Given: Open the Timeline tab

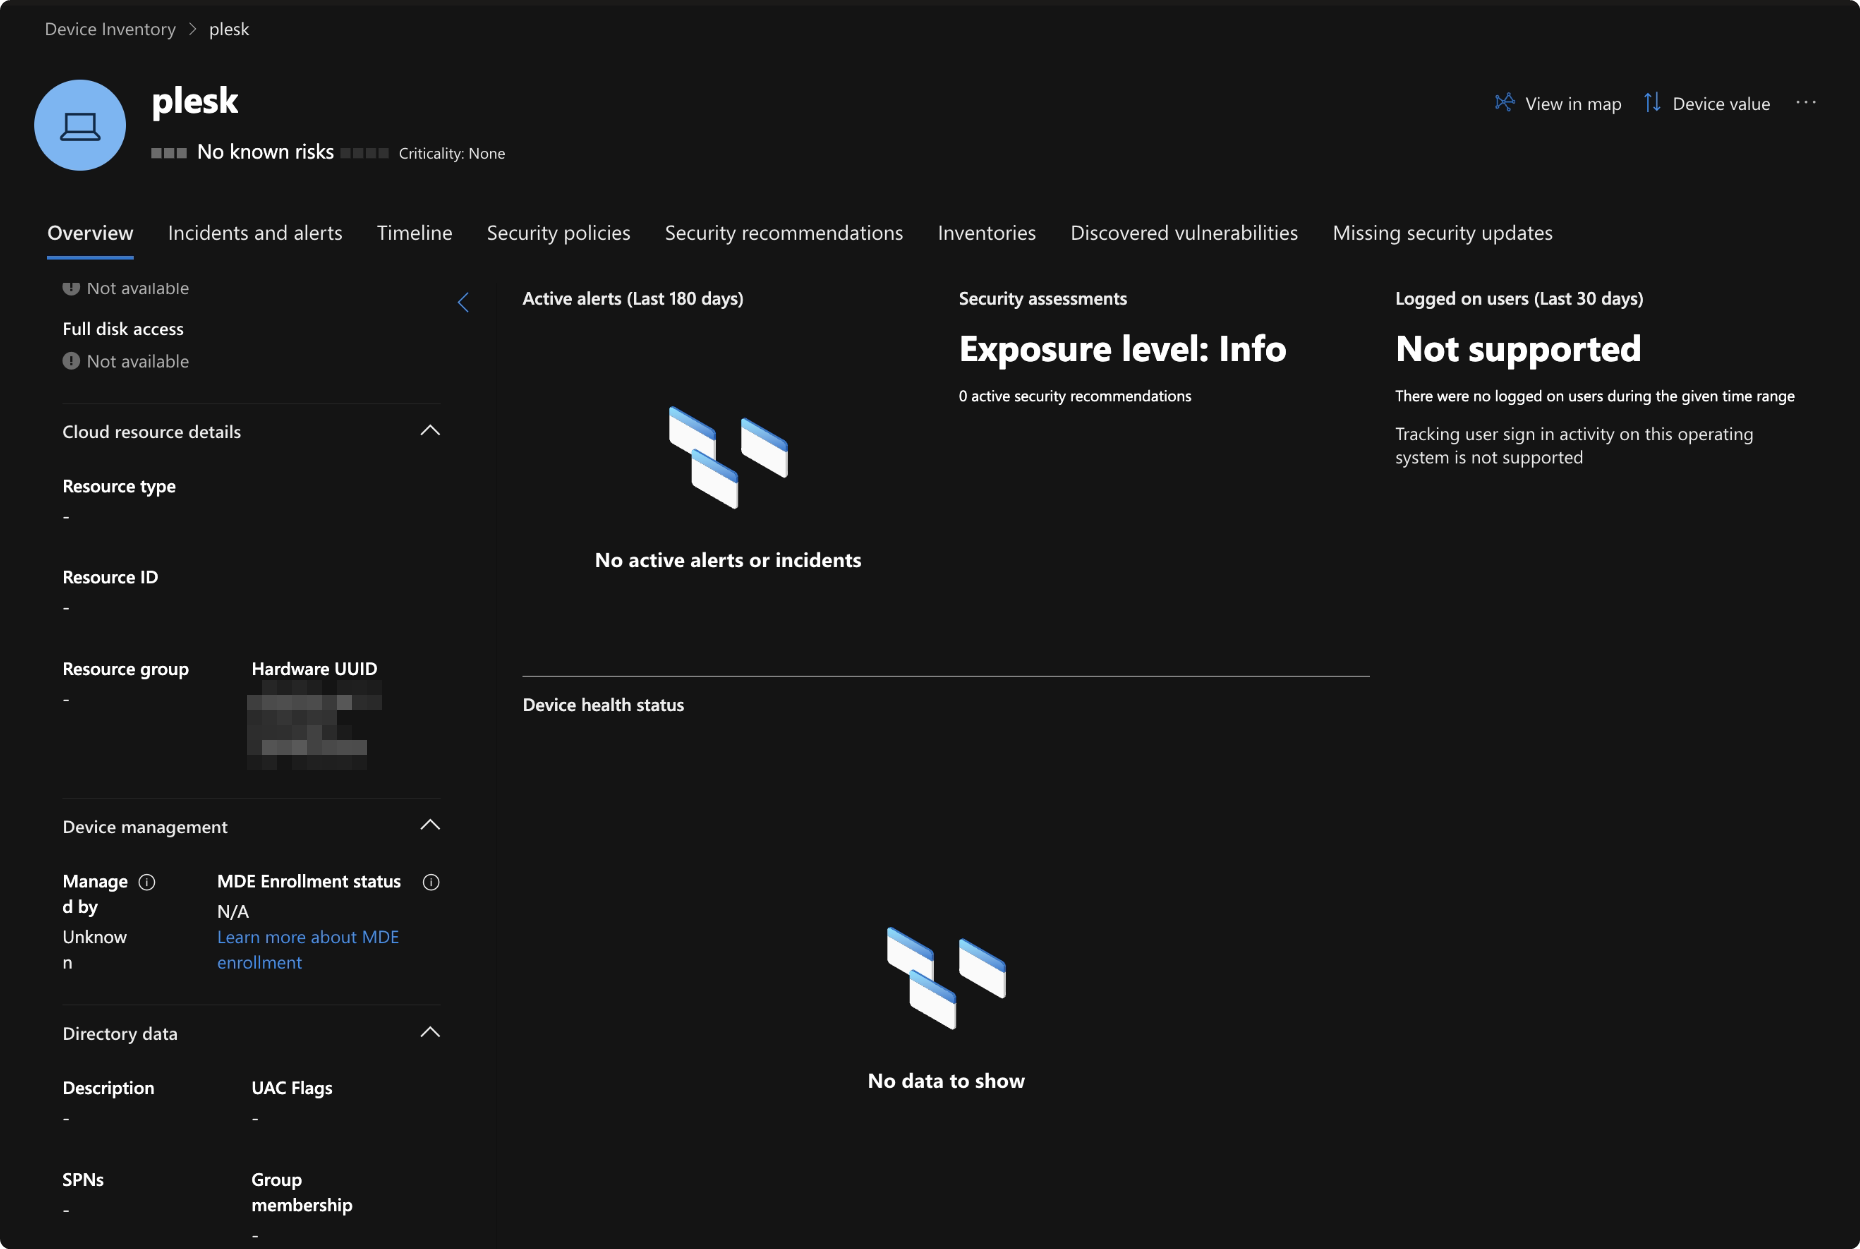Looking at the screenshot, I should coord(414,232).
